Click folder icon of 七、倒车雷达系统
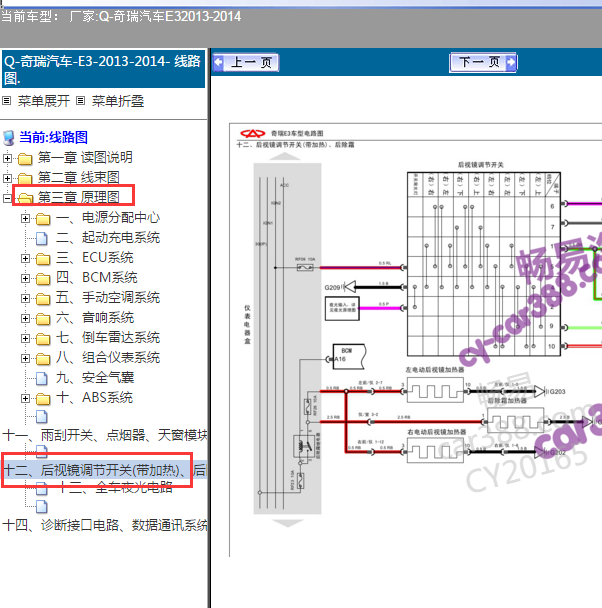Image resolution: width=602 pixels, height=608 pixels. pos(43,339)
